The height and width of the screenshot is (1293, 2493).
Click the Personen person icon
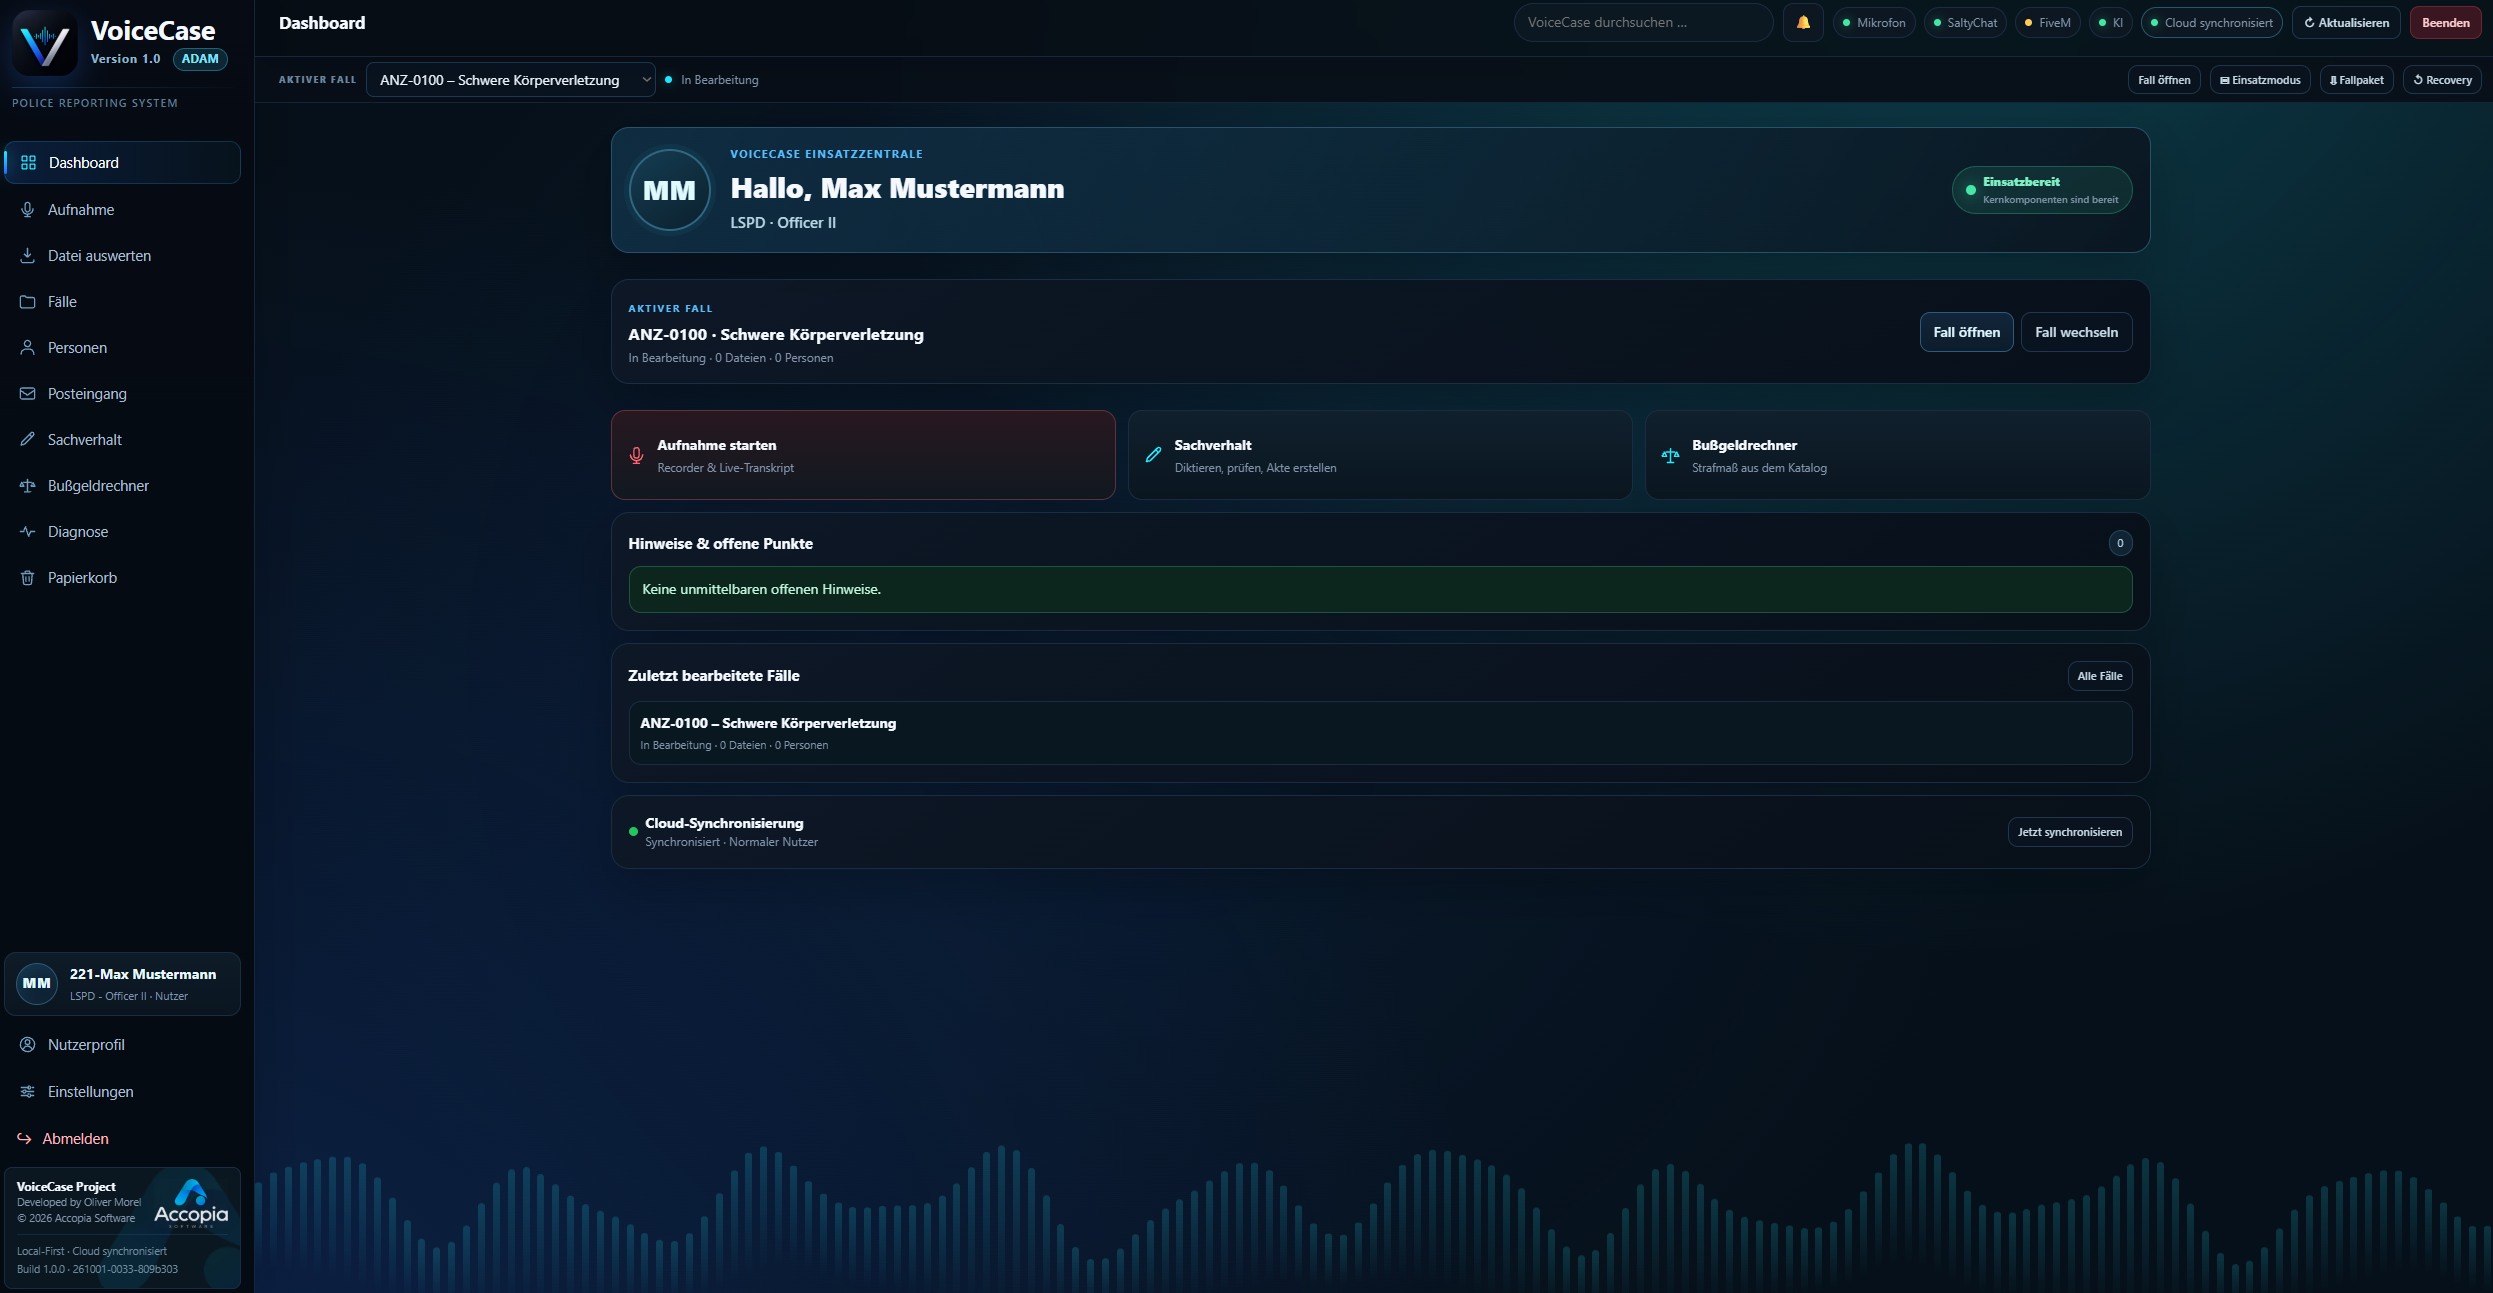[28, 348]
